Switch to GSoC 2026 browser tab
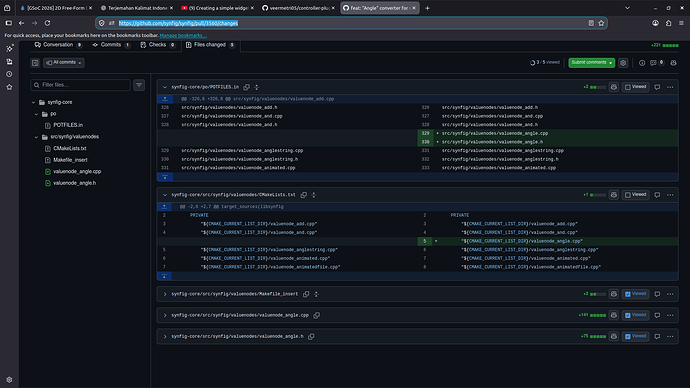 pyautogui.click(x=56, y=8)
